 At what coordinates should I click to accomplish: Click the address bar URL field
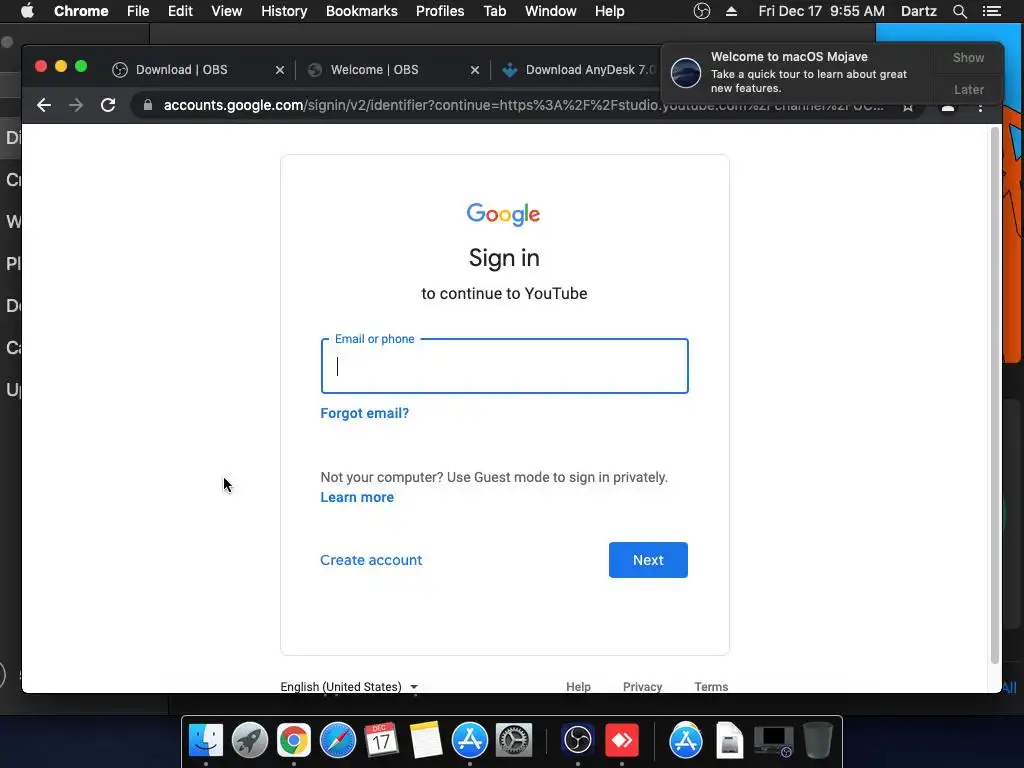522,105
